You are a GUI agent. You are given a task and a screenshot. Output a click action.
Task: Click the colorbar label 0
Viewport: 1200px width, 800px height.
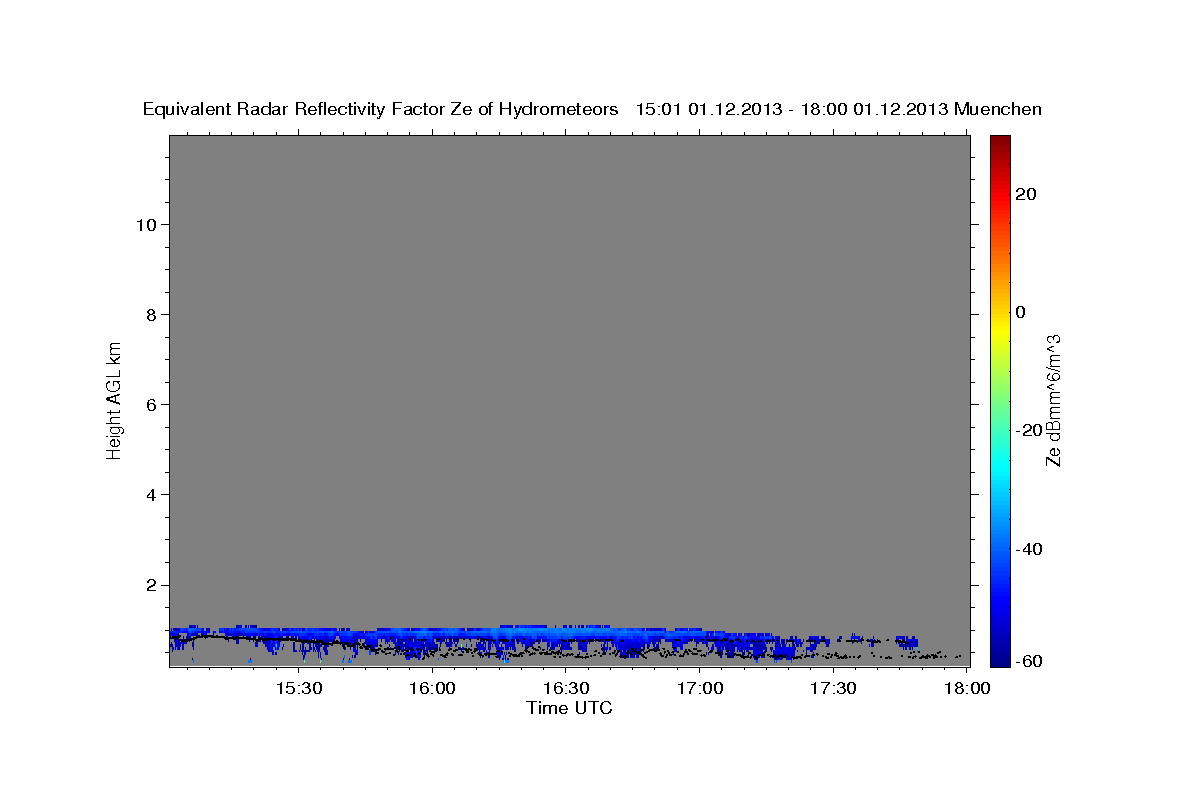(1022, 312)
